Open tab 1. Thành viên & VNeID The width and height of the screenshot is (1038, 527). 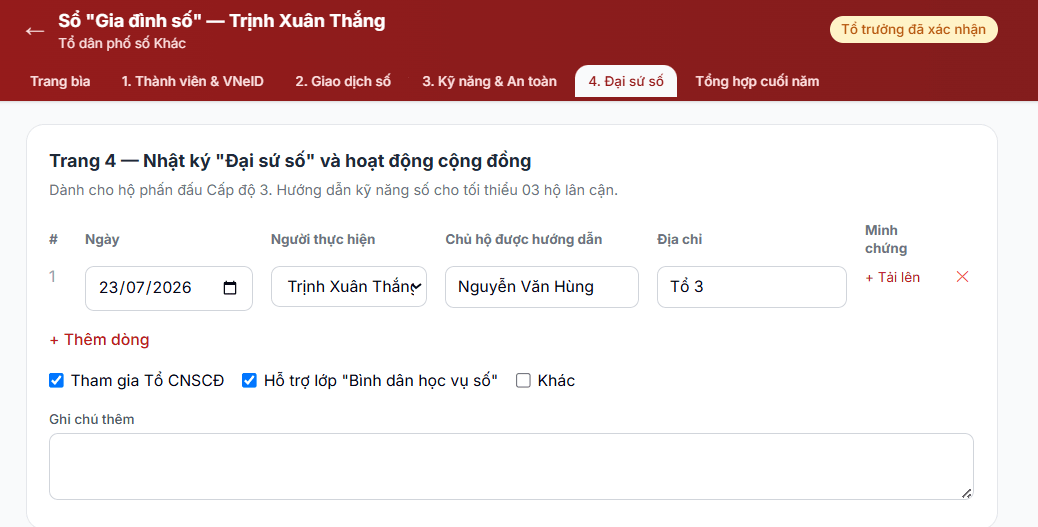tap(193, 81)
